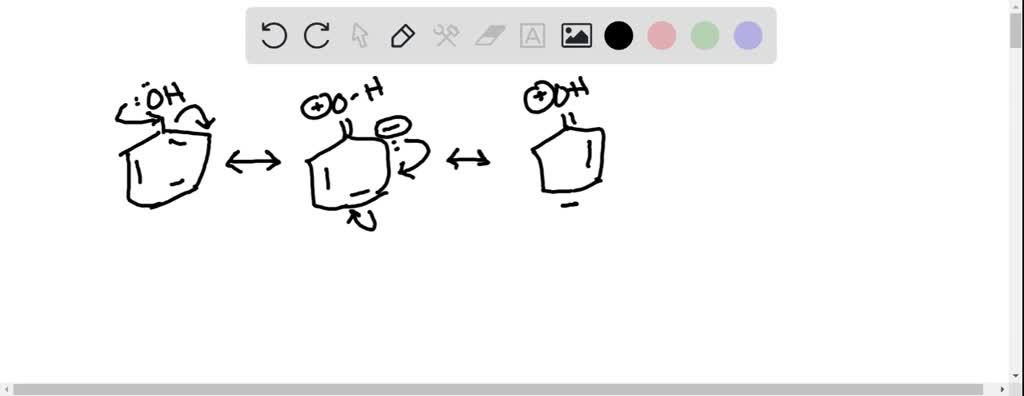Pick the pink color swatch
1024x396 pixels.
tap(662, 35)
